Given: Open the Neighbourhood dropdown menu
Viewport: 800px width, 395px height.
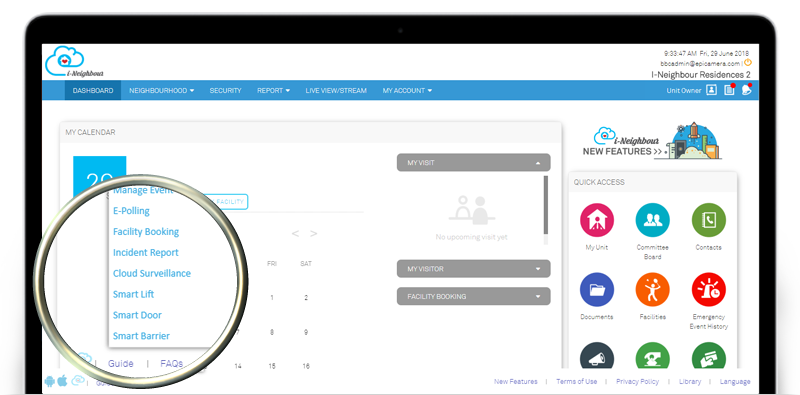Looking at the screenshot, I should point(161,90).
